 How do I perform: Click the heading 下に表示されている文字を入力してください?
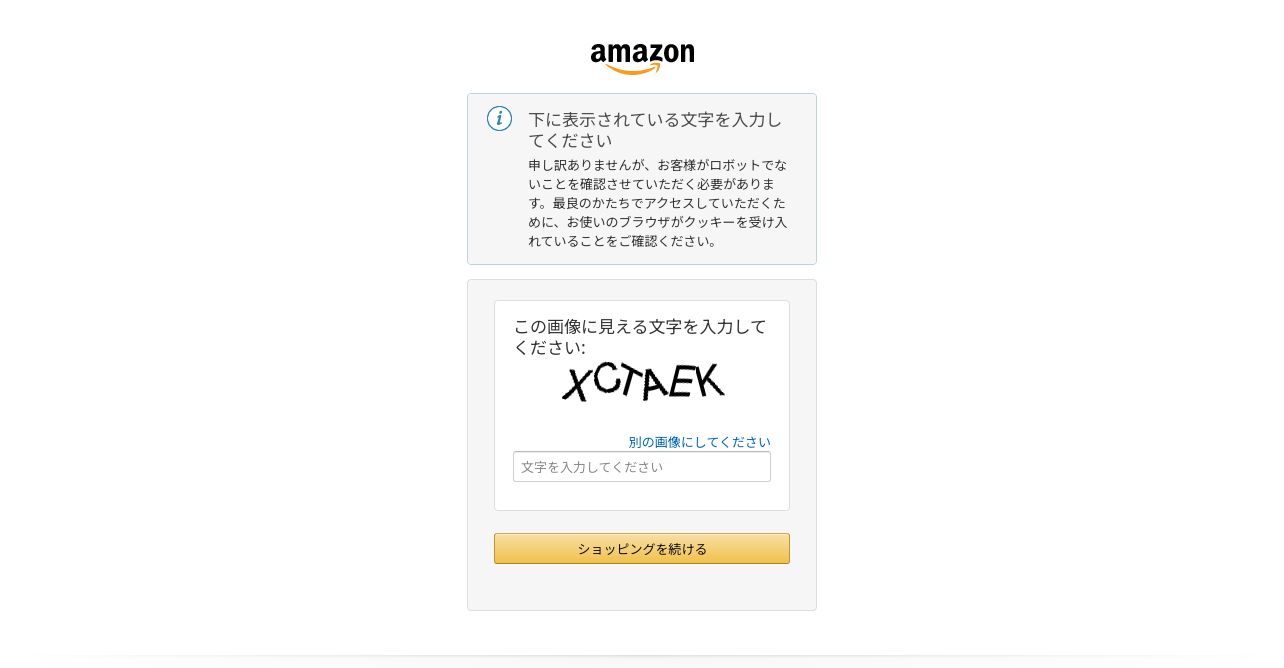tap(655, 130)
